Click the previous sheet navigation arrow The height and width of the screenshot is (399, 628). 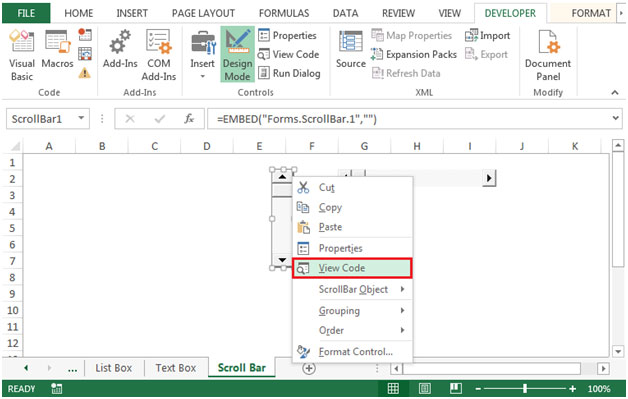point(26,368)
